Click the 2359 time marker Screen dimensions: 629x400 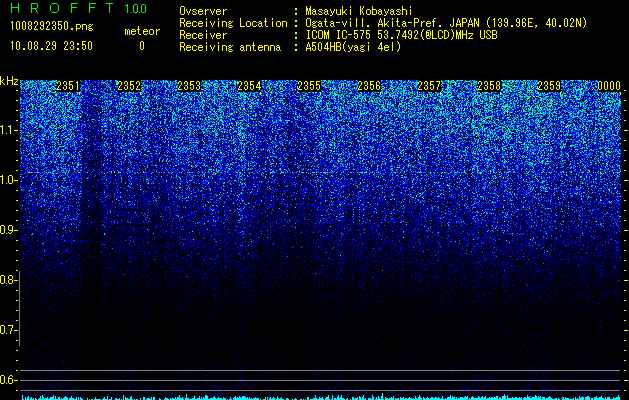[x=549, y=86]
